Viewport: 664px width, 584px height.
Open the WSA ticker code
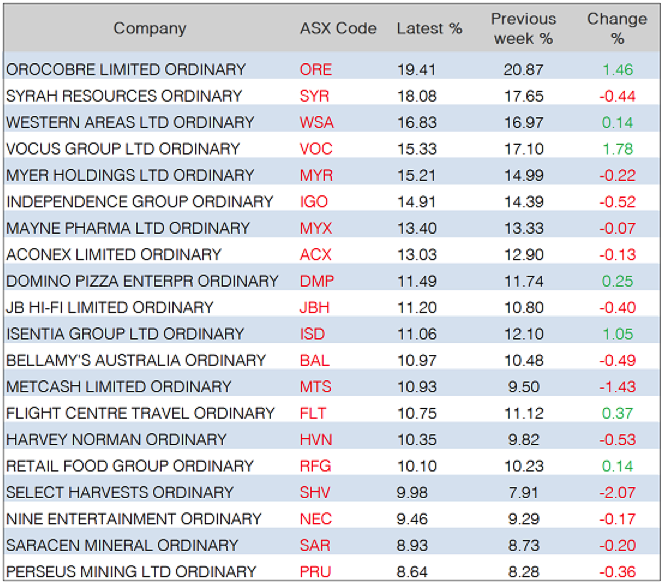point(317,122)
